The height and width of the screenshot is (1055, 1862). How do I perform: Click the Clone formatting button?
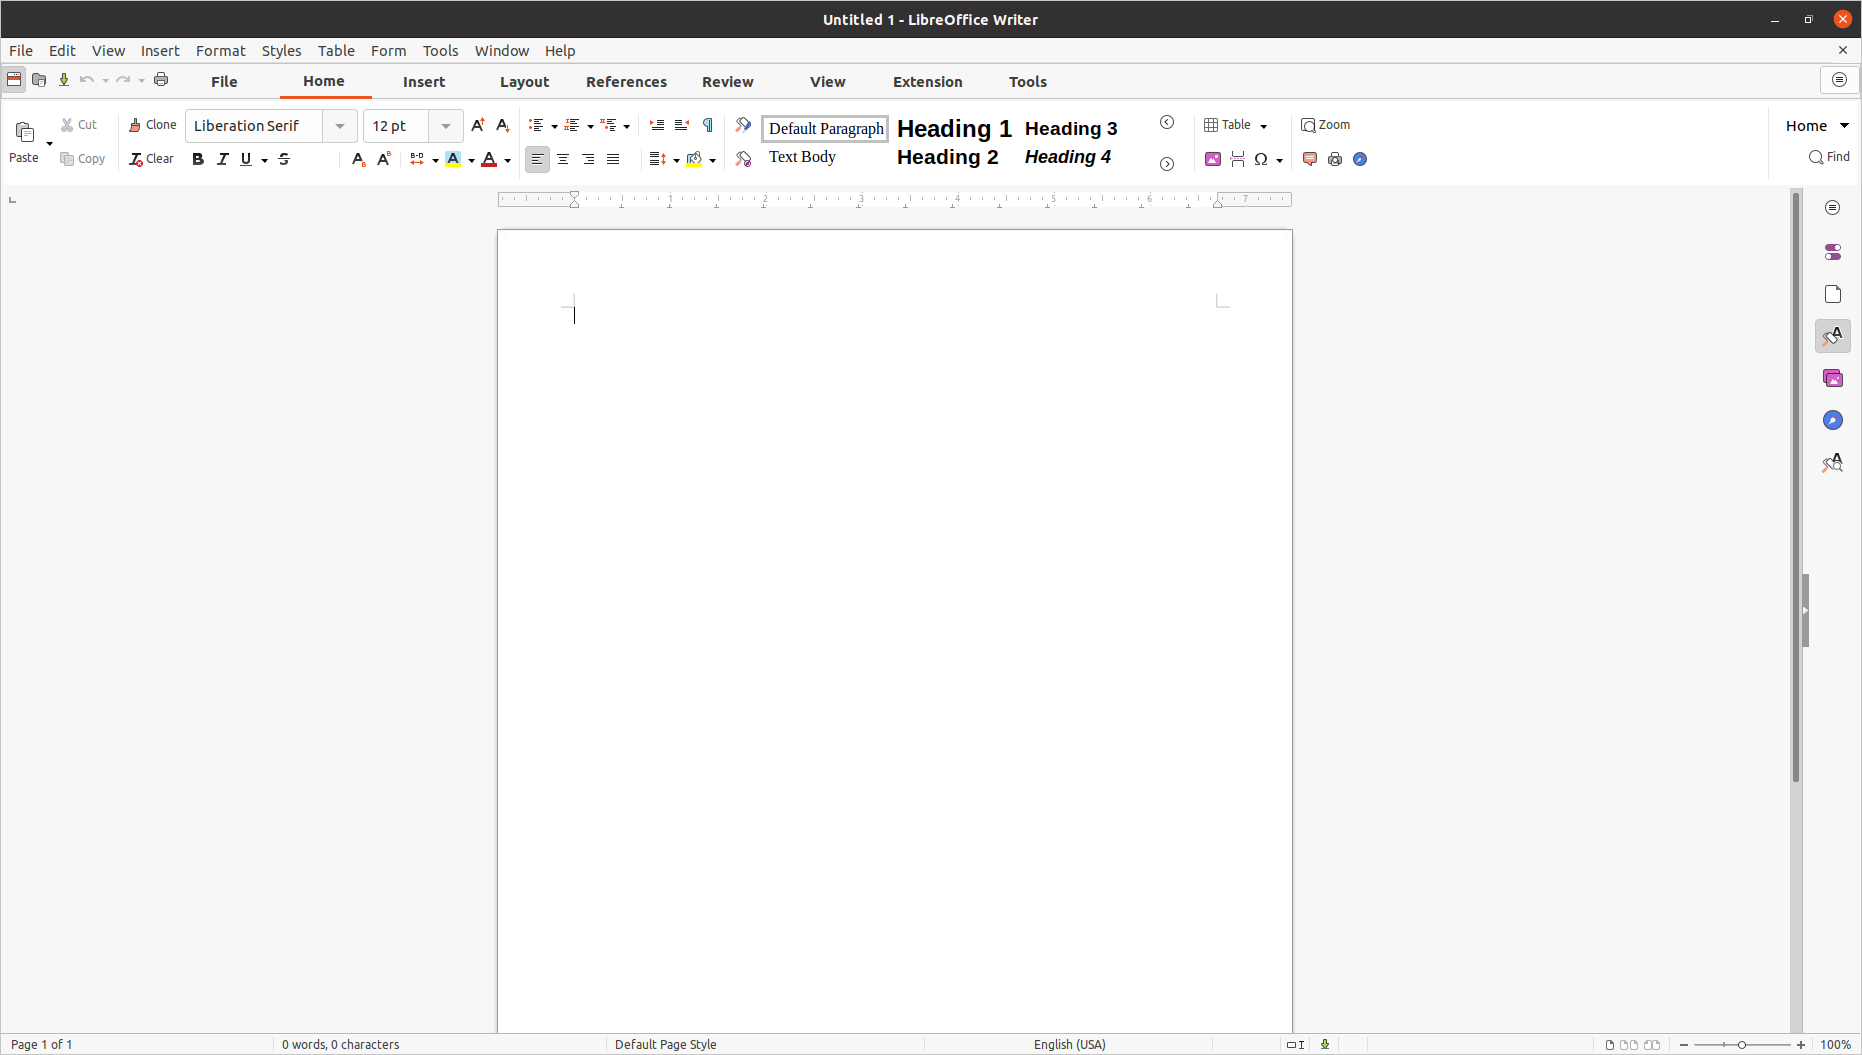click(152, 125)
